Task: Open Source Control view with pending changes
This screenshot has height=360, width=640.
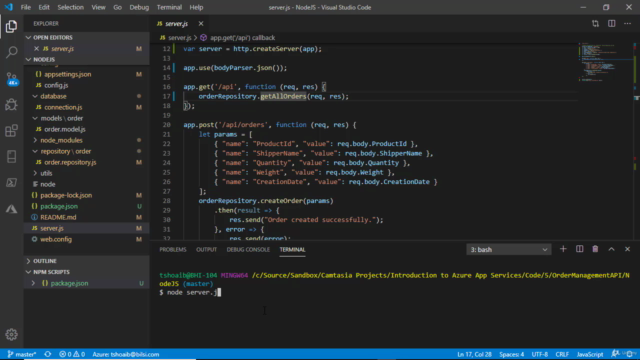Action: [x=11, y=78]
